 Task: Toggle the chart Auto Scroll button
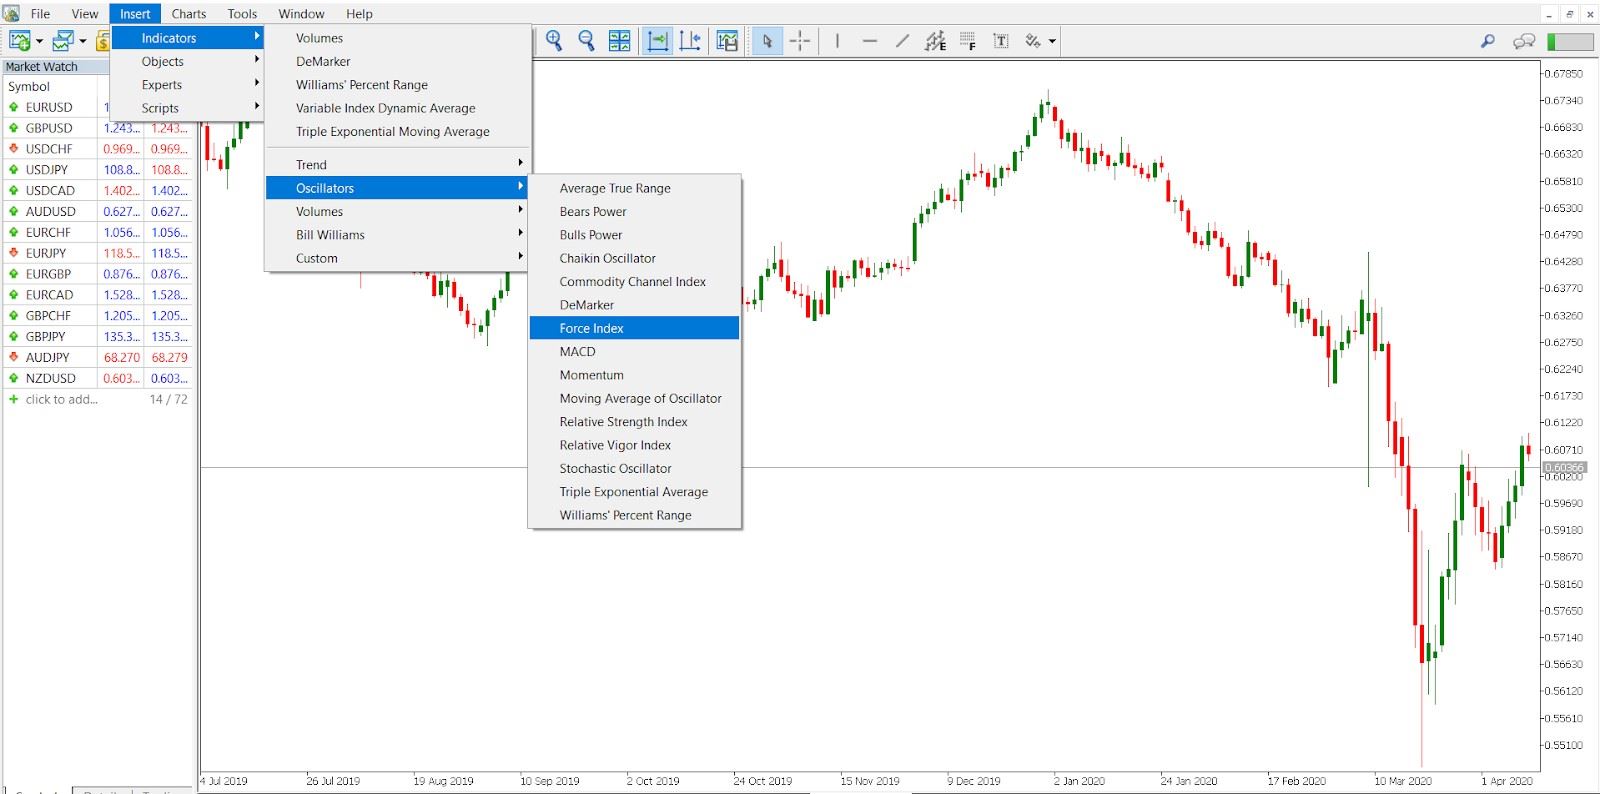click(x=657, y=41)
